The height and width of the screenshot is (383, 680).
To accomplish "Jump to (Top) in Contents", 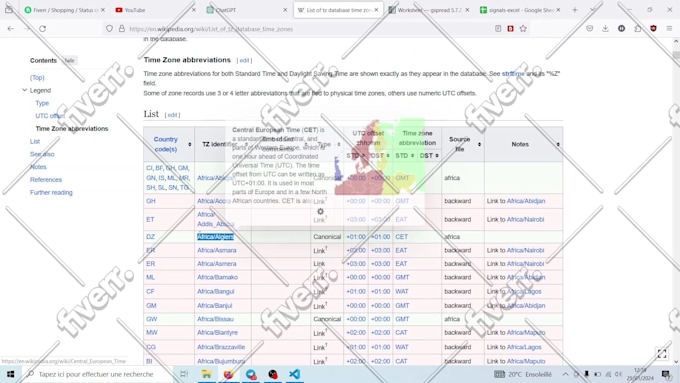I will click(37, 78).
